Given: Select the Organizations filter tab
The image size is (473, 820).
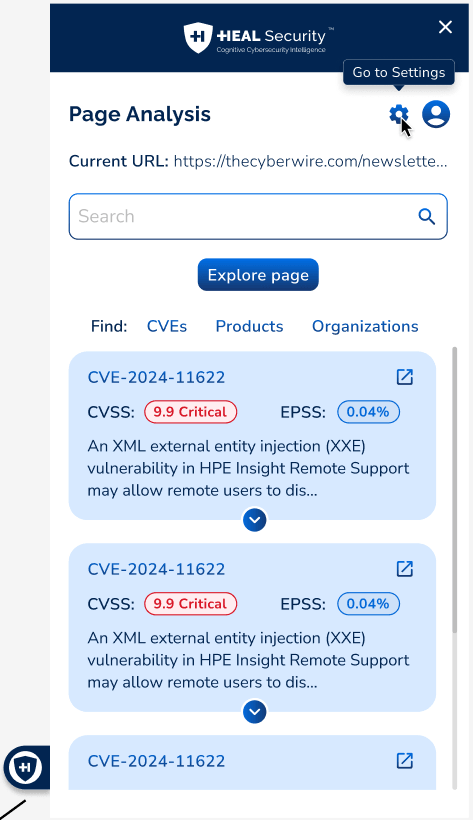Looking at the screenshot, I should tap(365, 326).
